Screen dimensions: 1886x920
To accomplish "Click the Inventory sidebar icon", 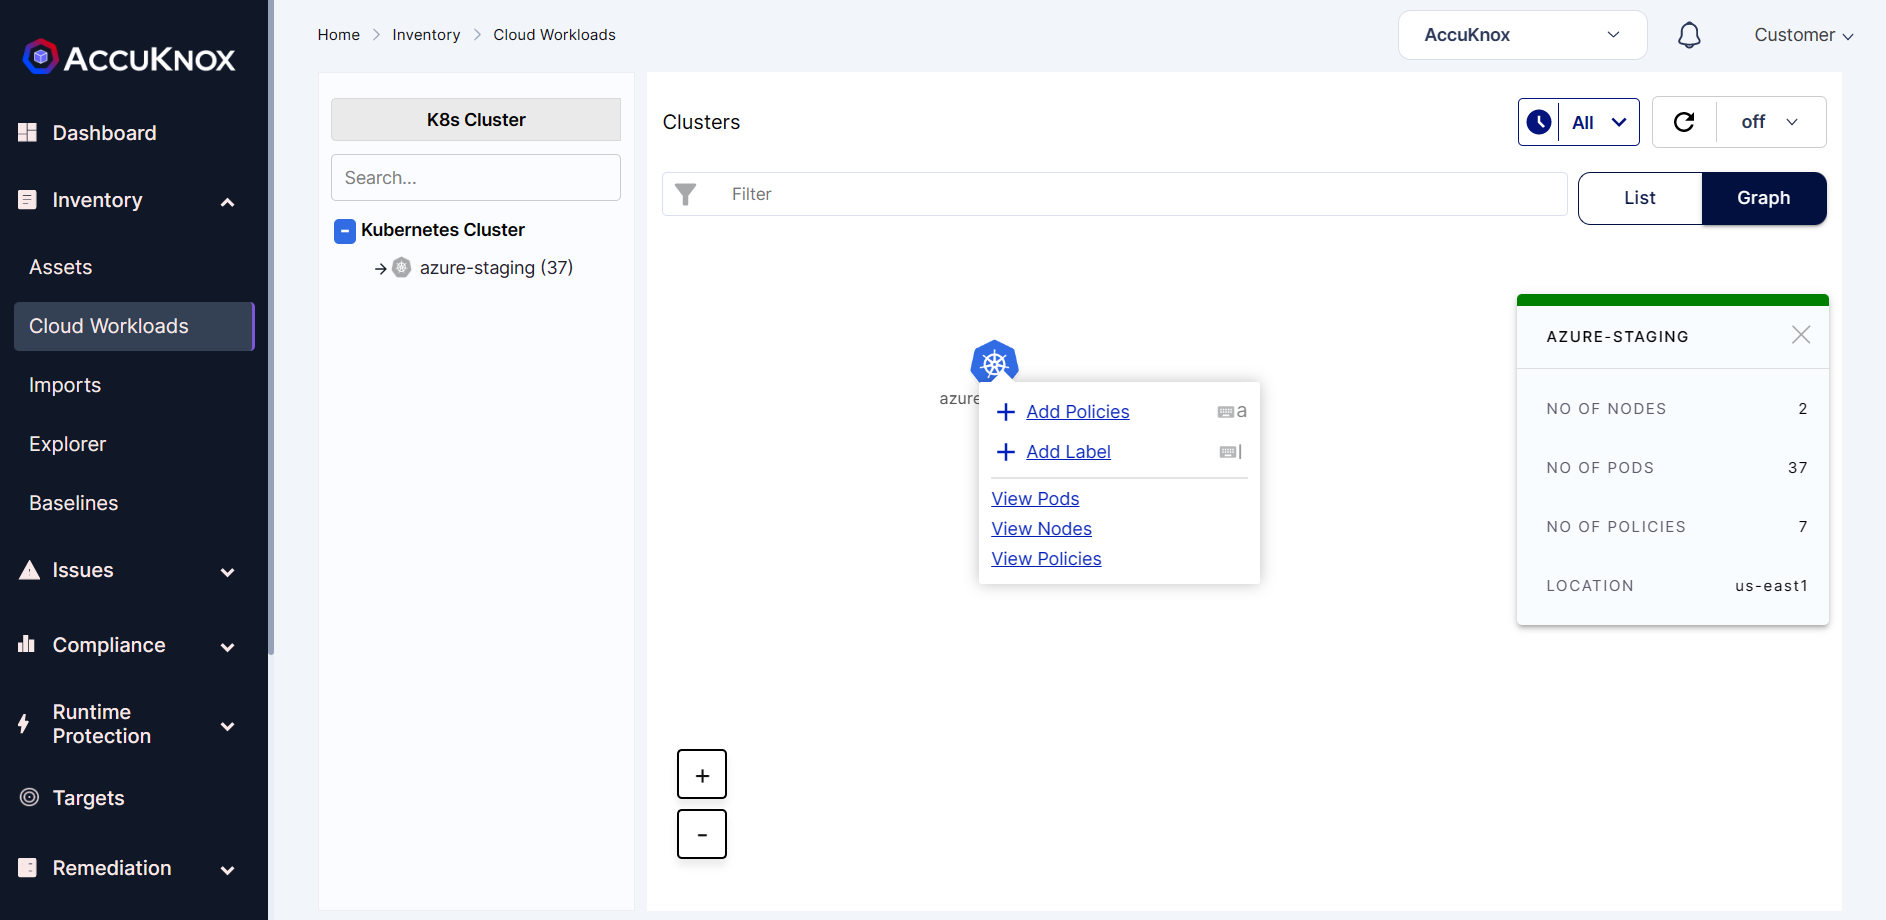I will coord(28,200).
